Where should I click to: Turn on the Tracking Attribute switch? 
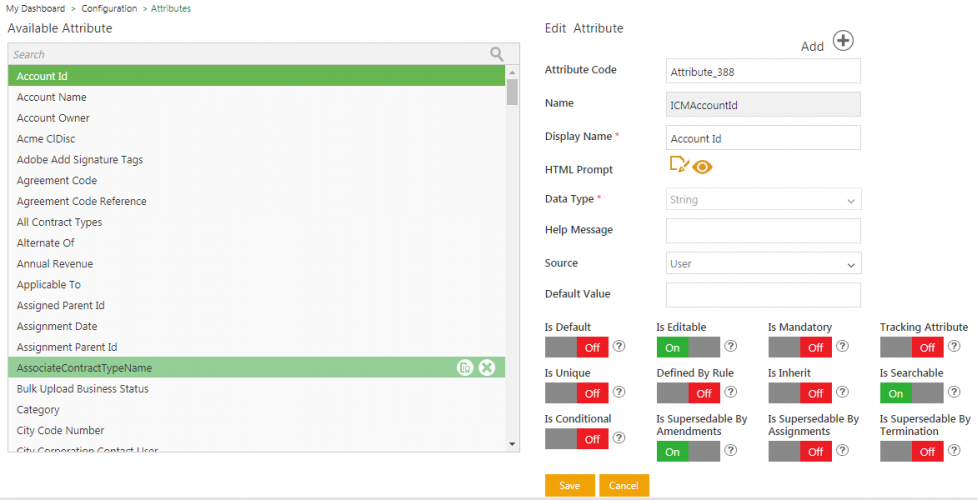(911, 347)
